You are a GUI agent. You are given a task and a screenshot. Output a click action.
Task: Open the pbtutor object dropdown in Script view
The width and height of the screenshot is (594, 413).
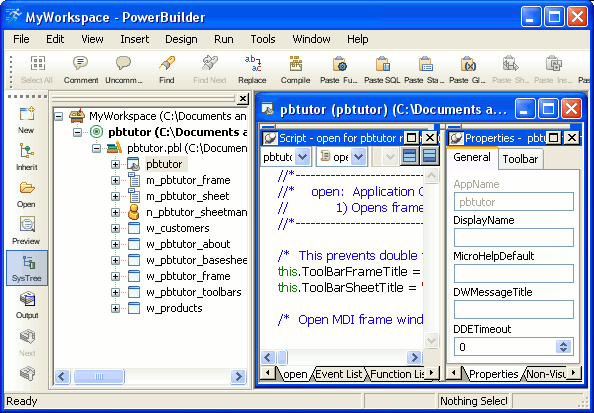coord(302,156)
